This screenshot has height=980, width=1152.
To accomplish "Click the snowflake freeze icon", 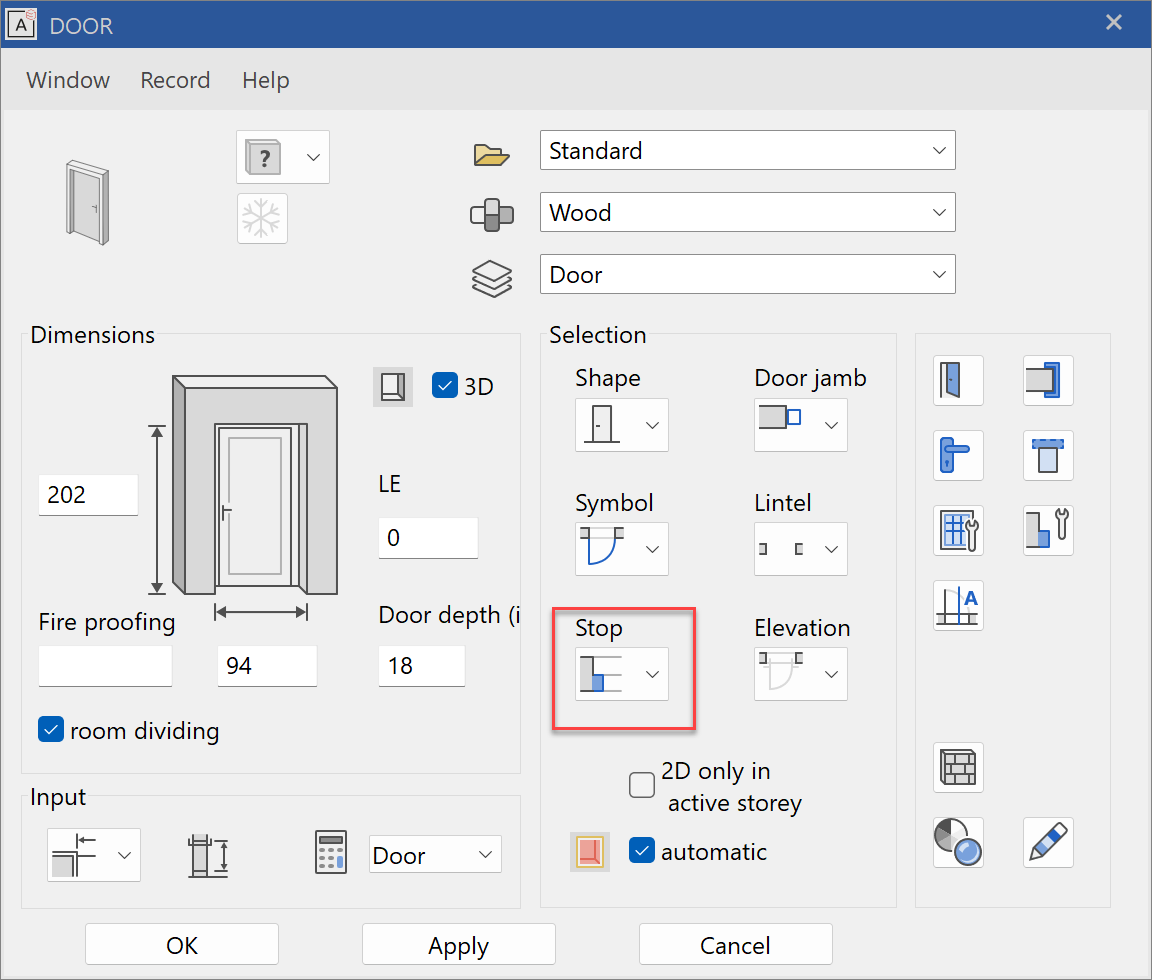I will [x=262, y=218].
